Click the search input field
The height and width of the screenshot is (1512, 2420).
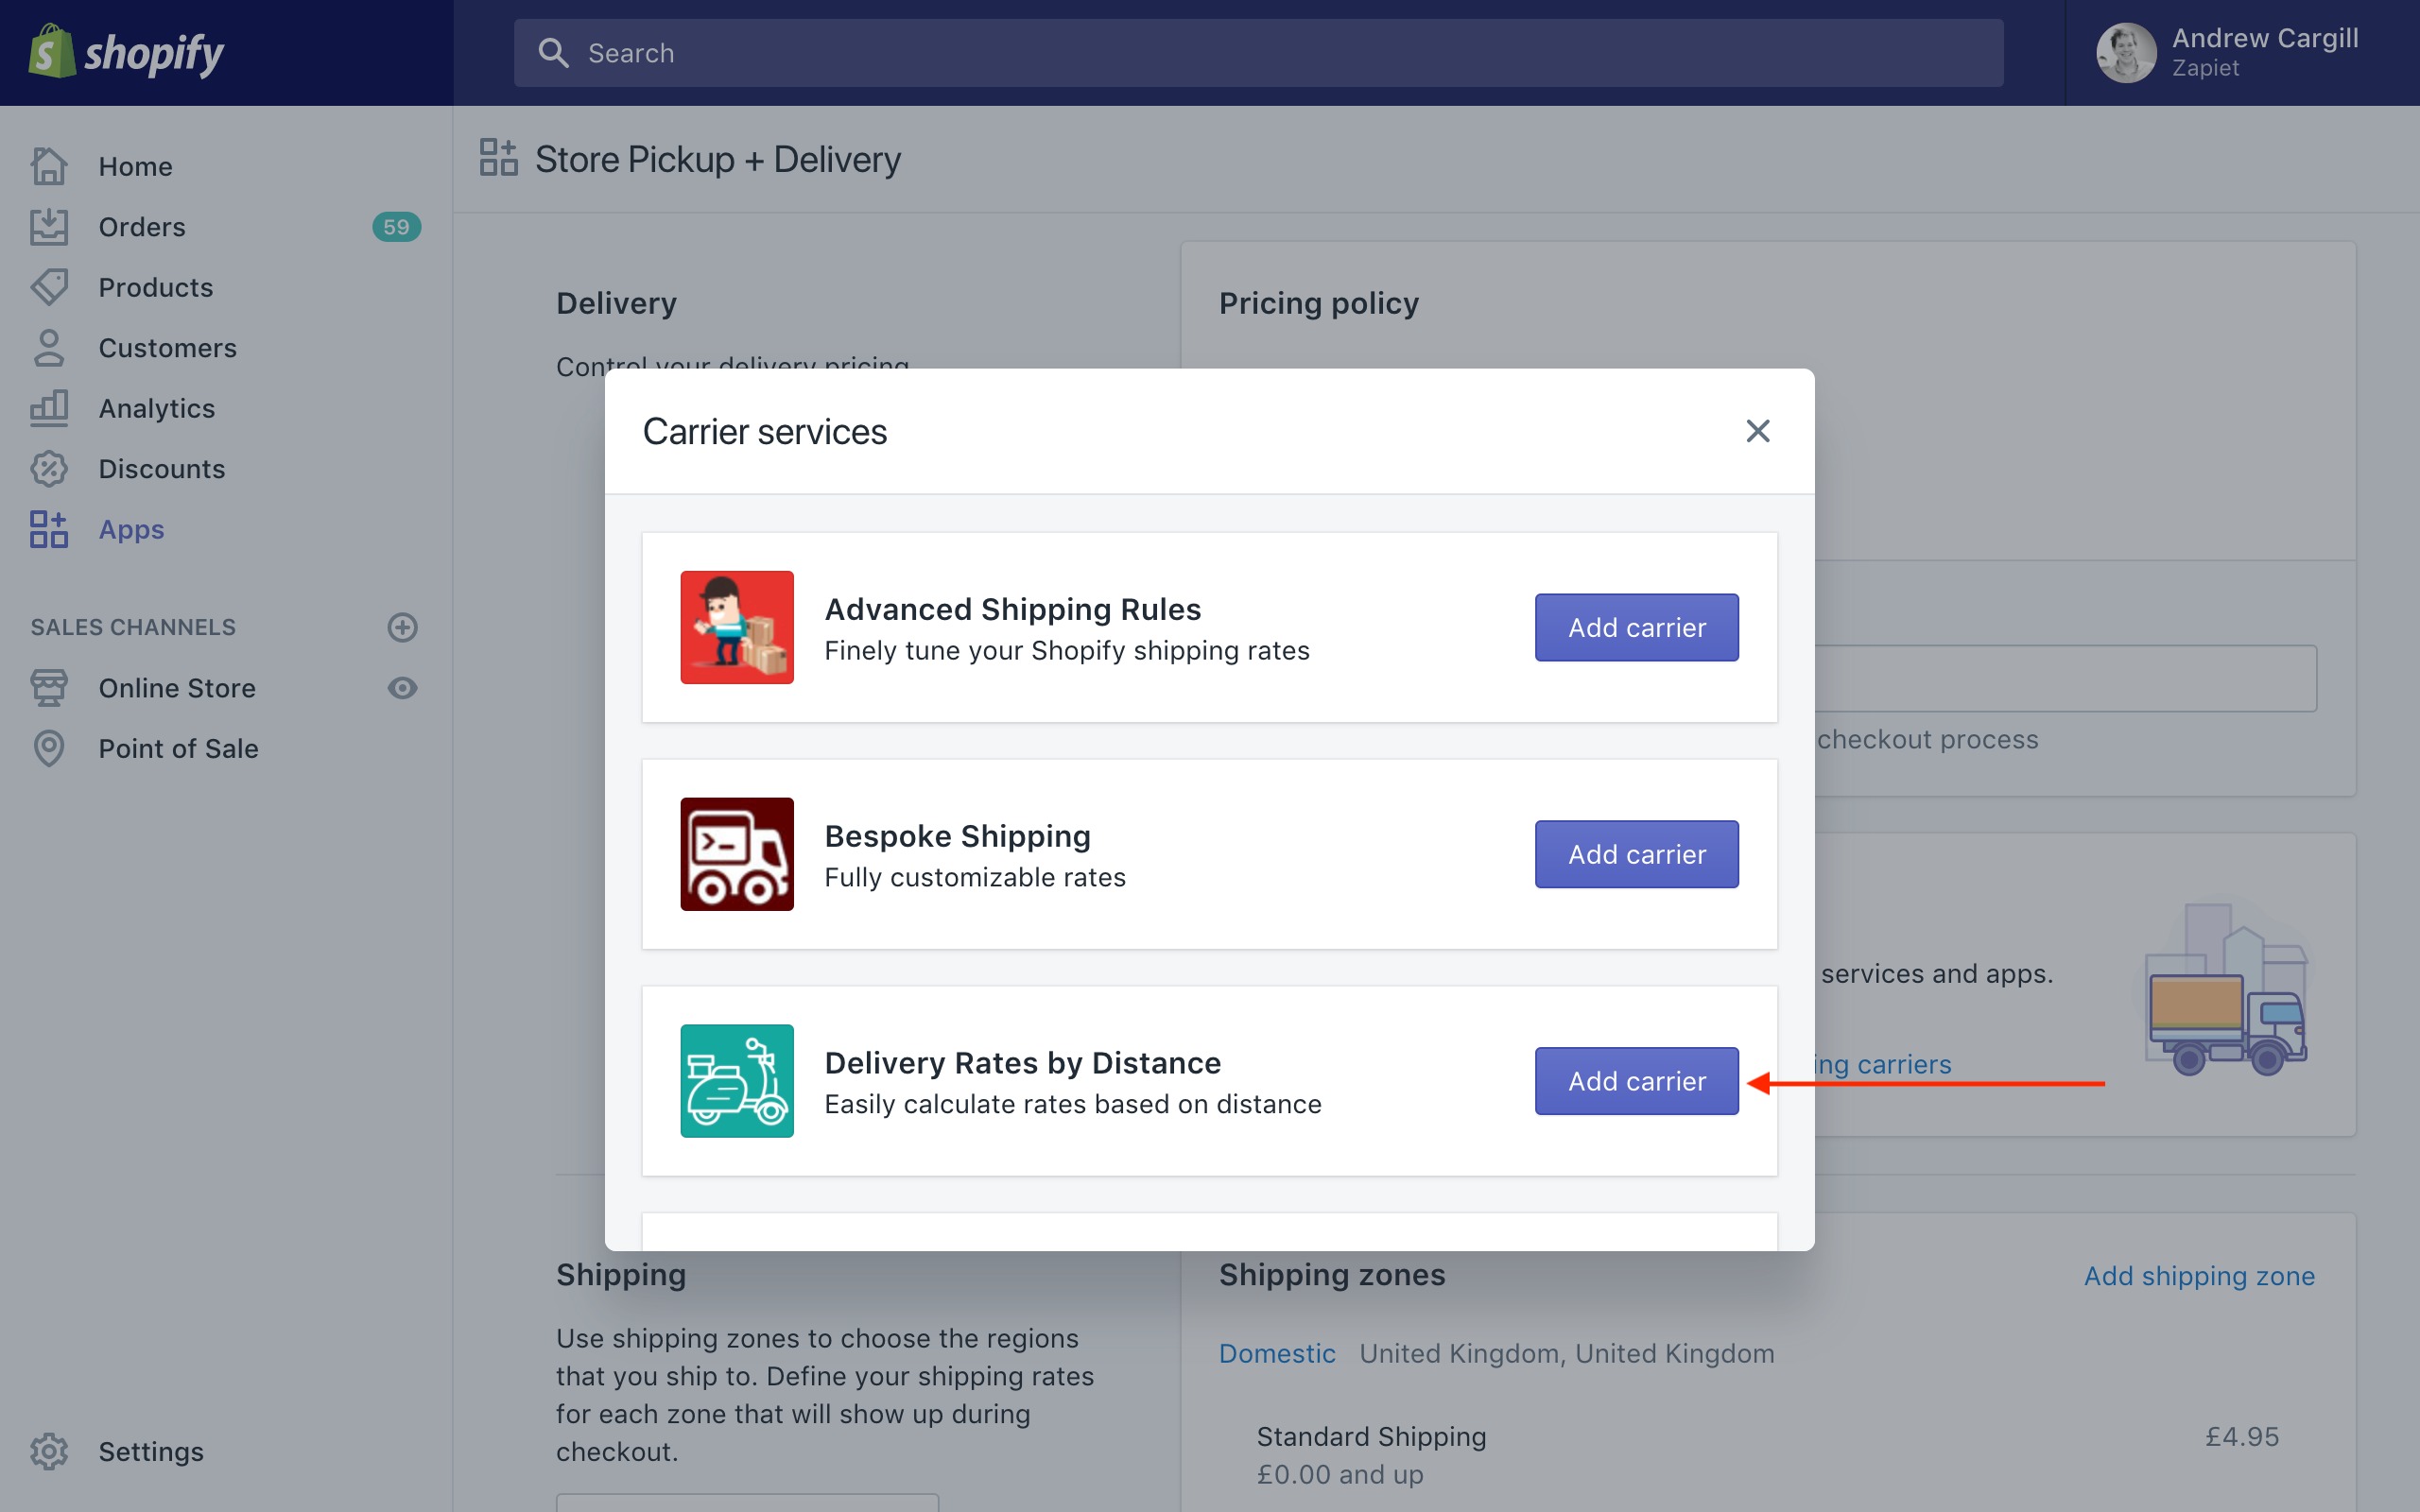[x=1258, y=53]
